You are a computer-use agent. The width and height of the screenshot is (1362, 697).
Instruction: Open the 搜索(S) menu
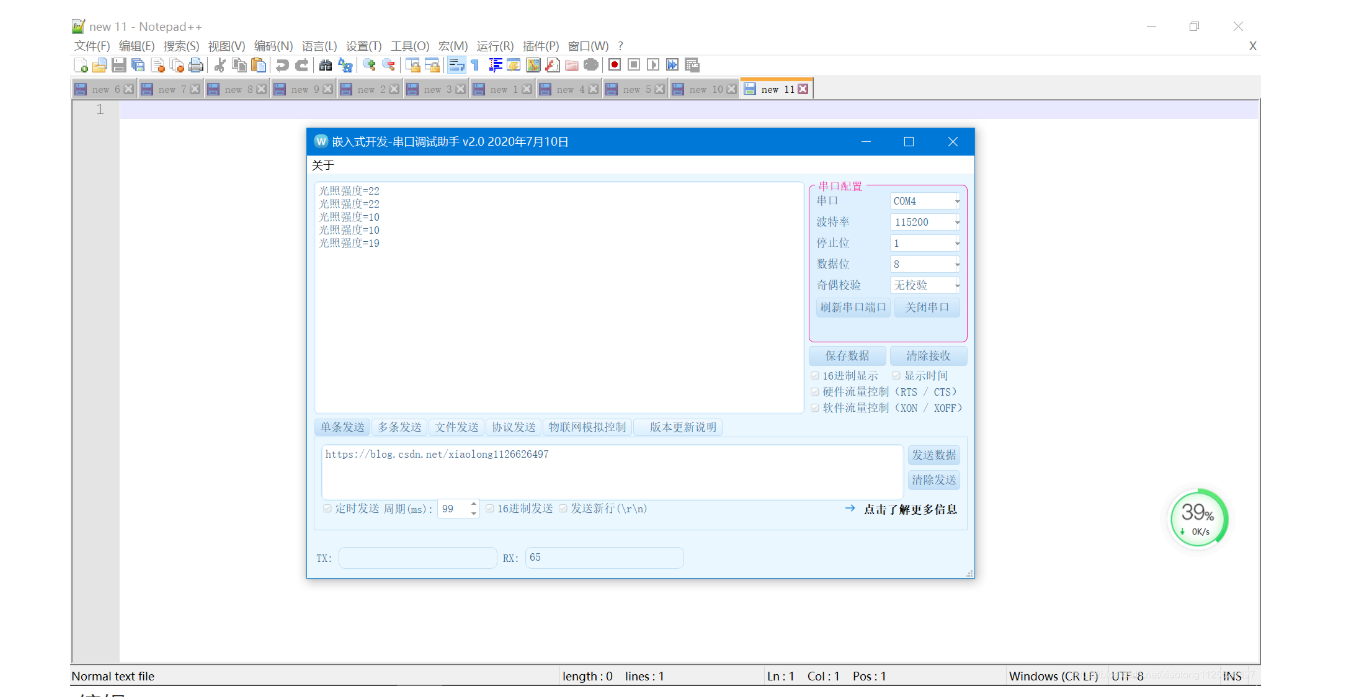181,46
